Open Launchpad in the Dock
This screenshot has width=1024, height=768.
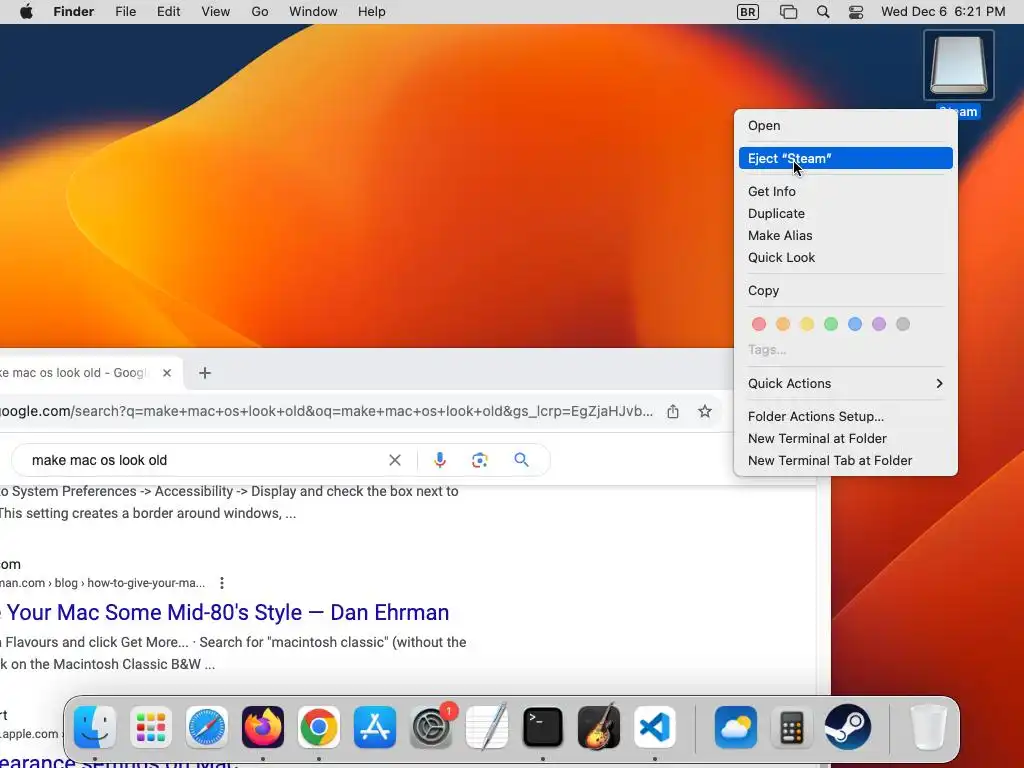coord(151,727)
